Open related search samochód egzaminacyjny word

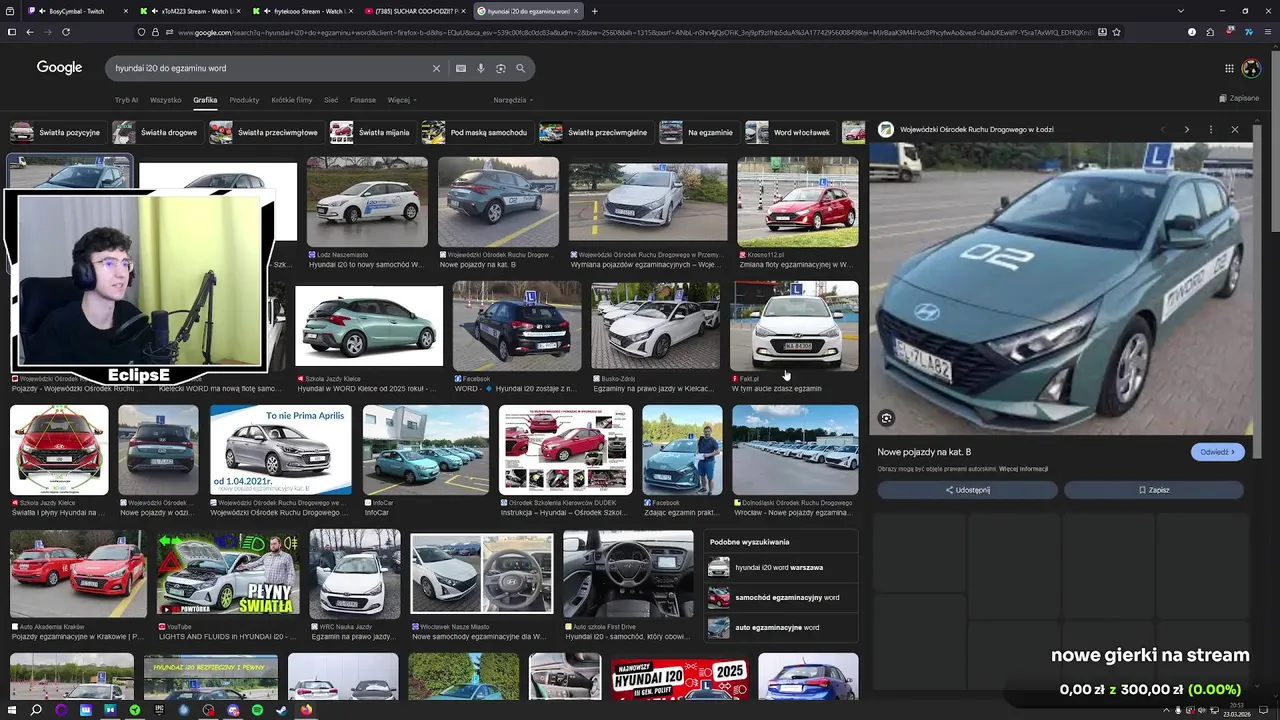[x=780, y=597]
